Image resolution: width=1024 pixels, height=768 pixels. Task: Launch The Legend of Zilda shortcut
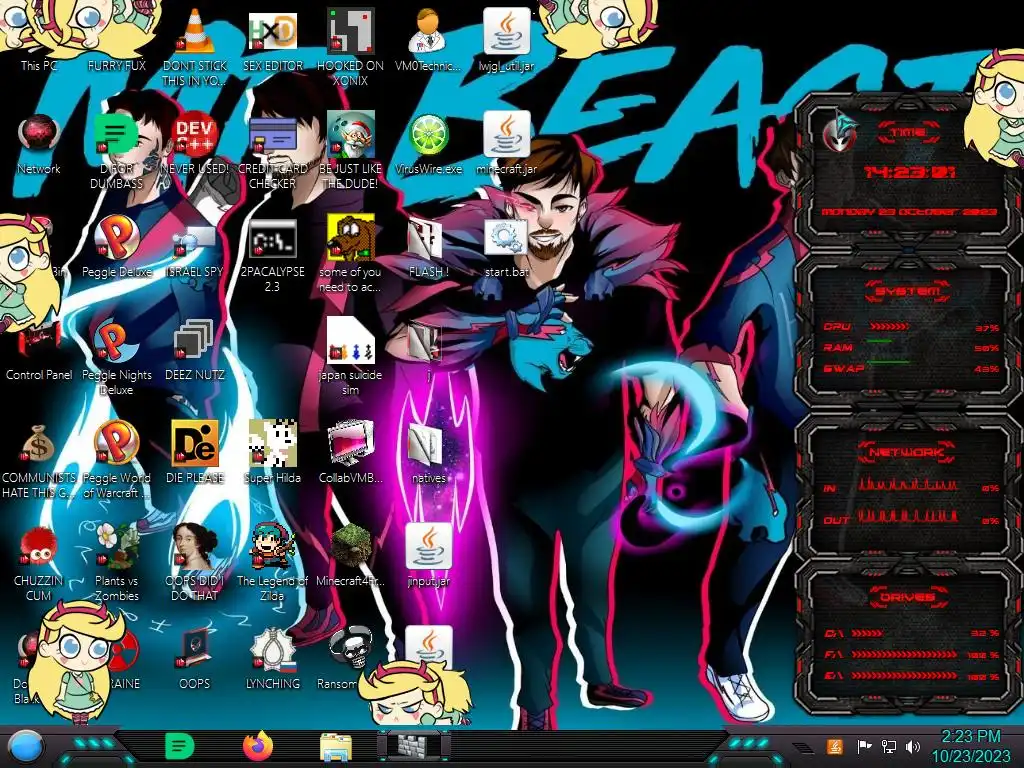point(272,562)
